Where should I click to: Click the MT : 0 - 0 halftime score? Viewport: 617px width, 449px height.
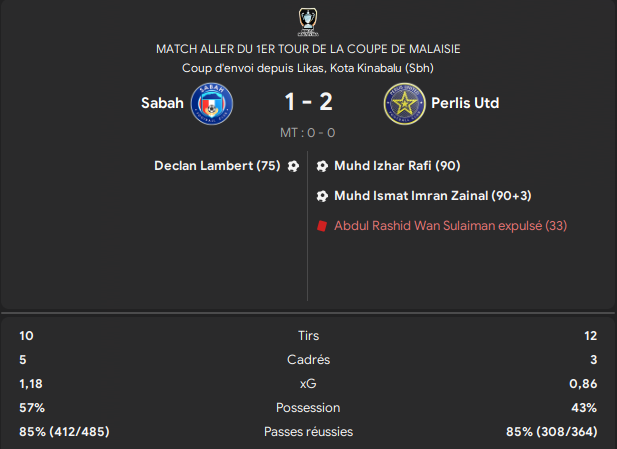[x=308, y=133]
